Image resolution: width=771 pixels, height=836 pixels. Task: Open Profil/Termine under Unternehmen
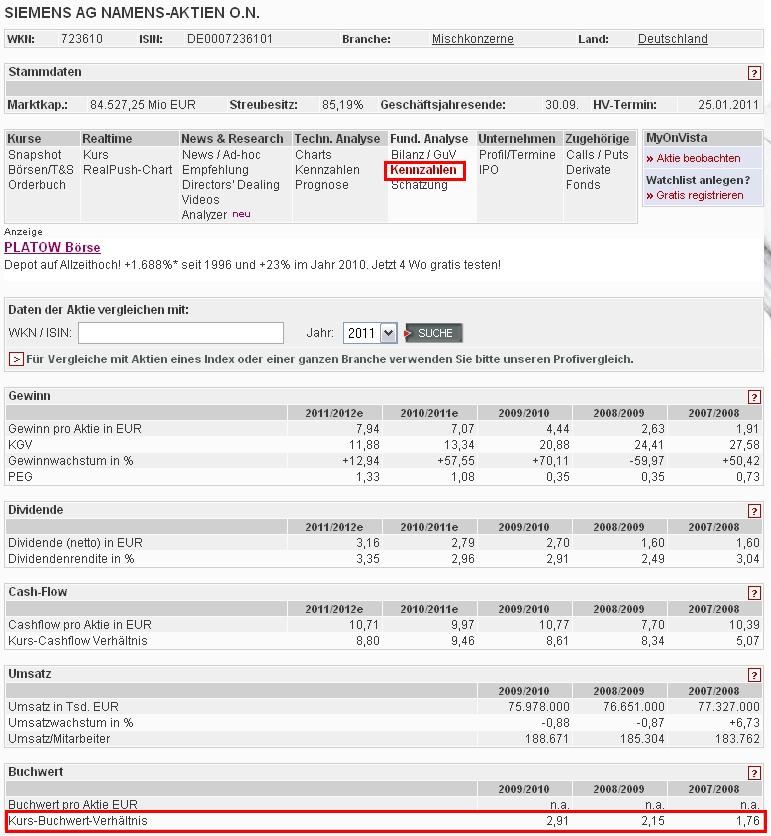517,155
